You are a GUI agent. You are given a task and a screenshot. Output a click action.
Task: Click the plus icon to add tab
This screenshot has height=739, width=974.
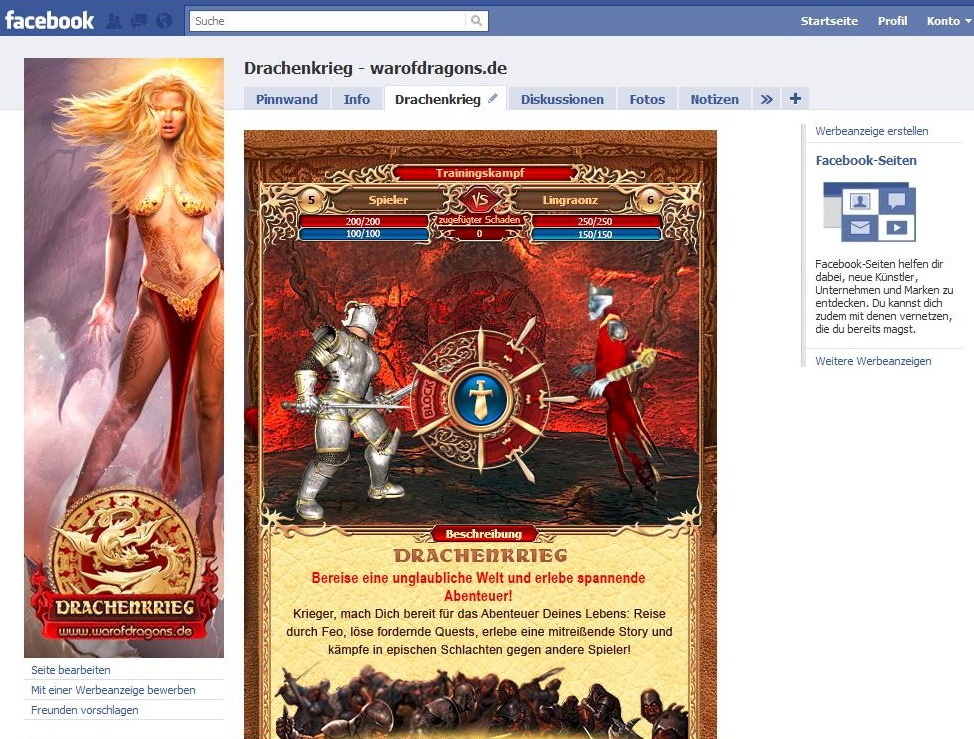795,98
